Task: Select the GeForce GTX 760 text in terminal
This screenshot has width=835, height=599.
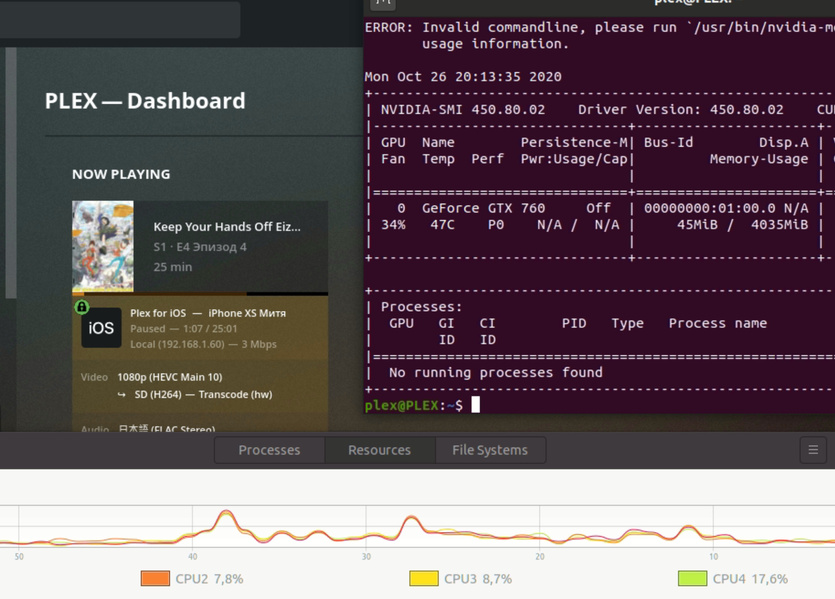Action: coord(484,208)
